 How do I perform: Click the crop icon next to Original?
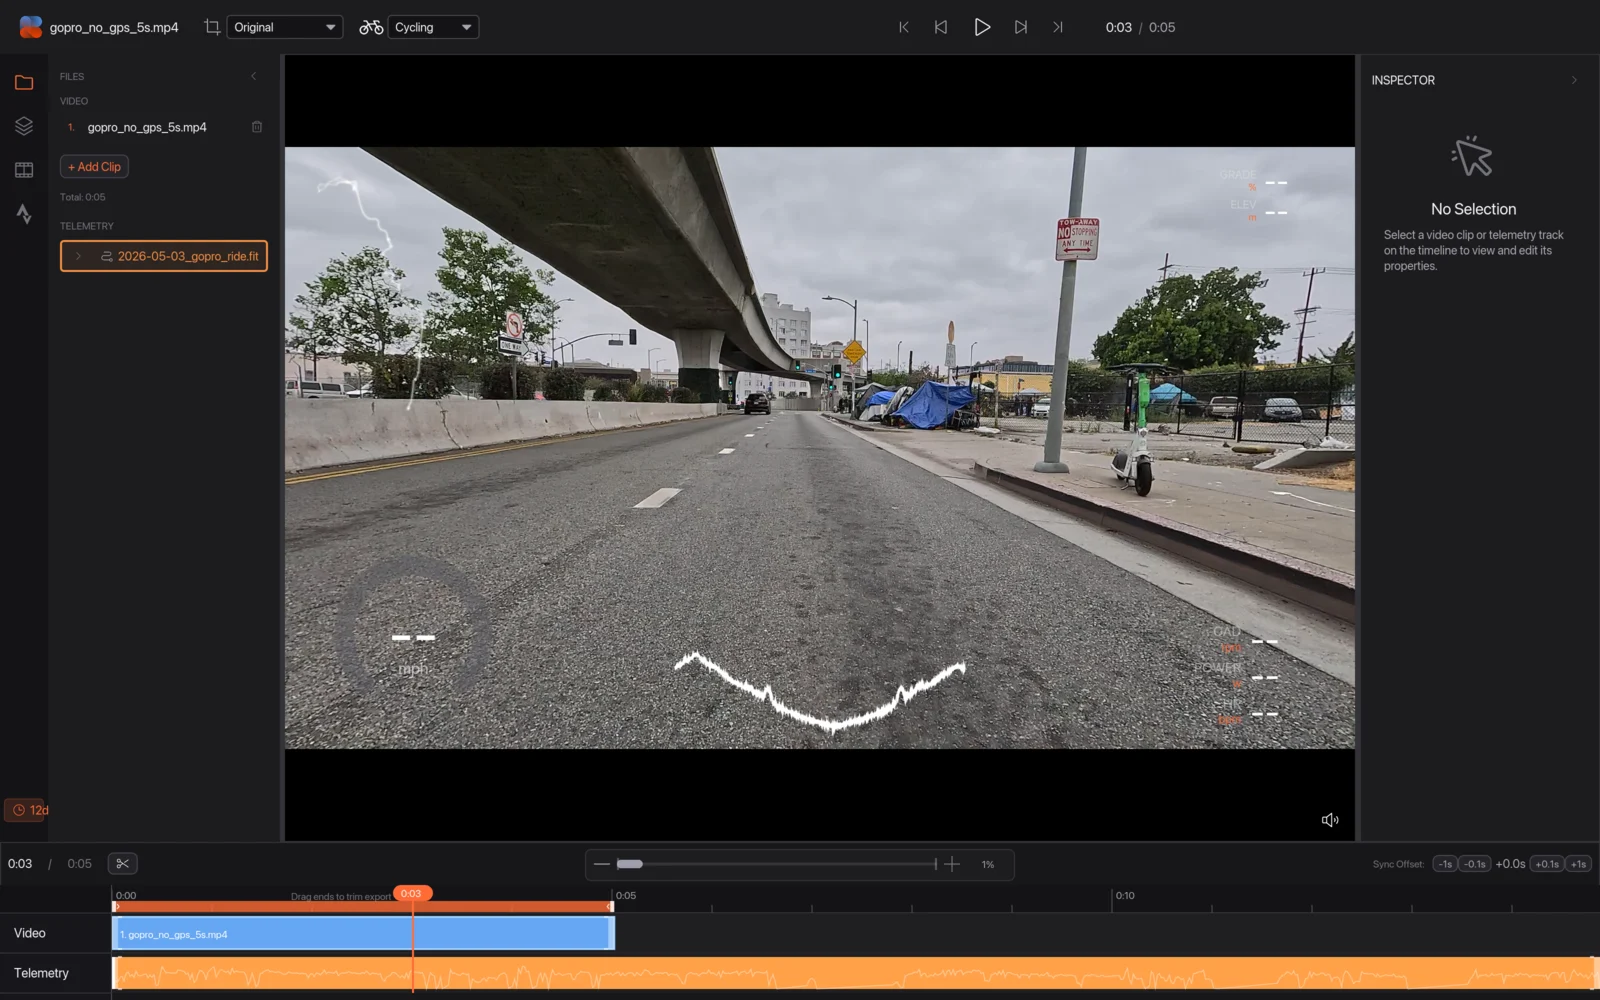click(212, 27)
